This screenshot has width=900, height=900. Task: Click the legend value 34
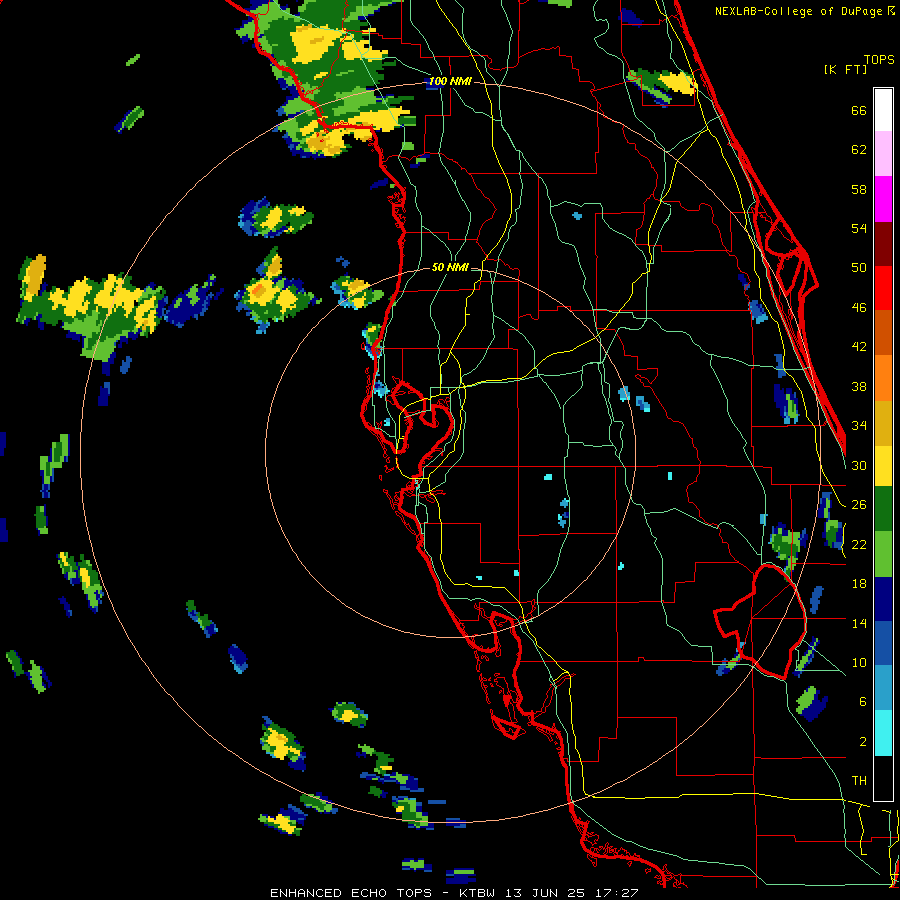click(x=859, y=426)
